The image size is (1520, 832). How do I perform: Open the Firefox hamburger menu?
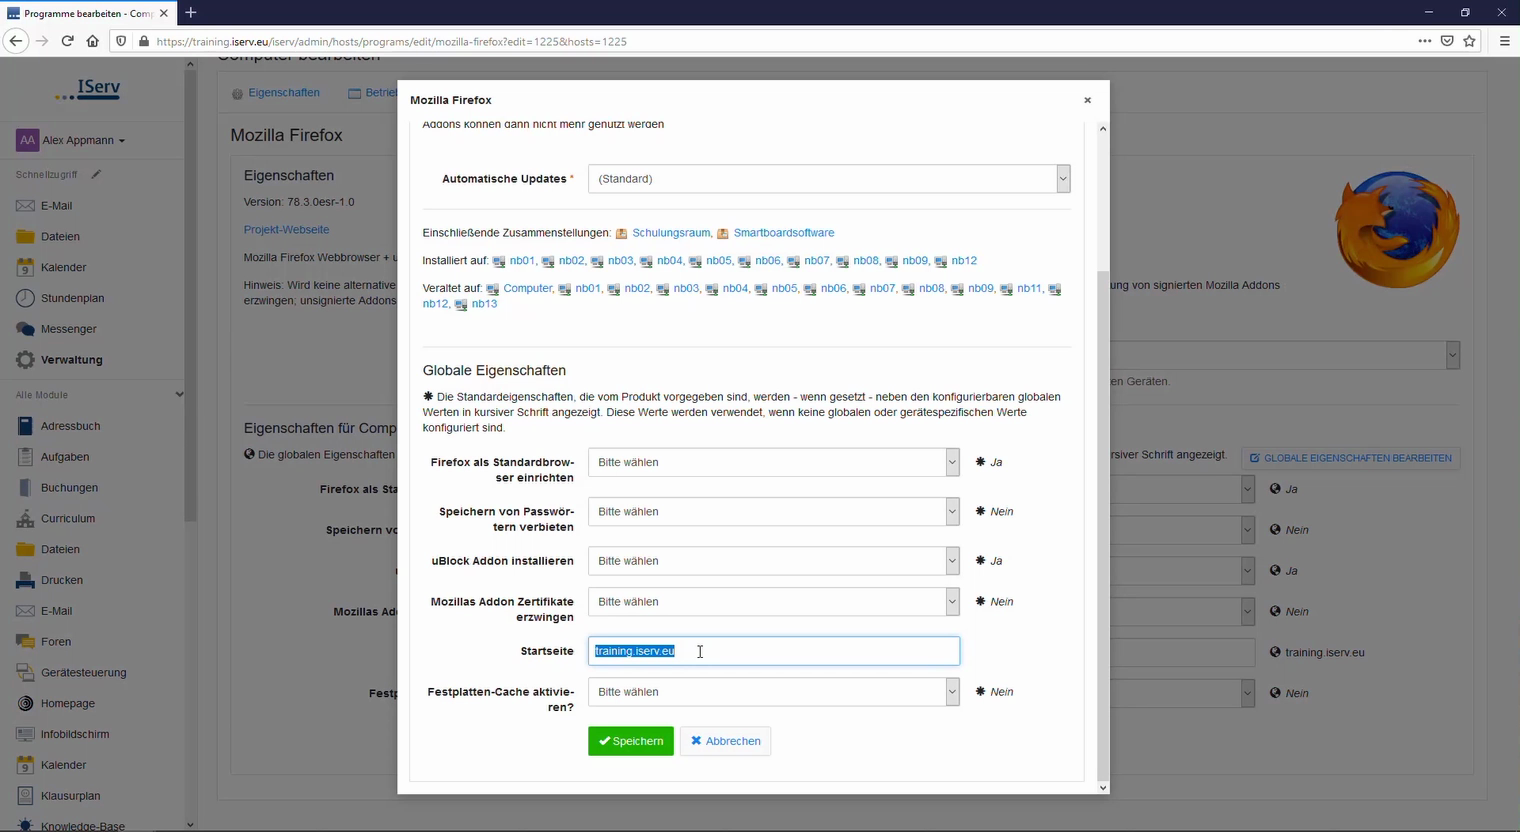[x=1504, y=41]
